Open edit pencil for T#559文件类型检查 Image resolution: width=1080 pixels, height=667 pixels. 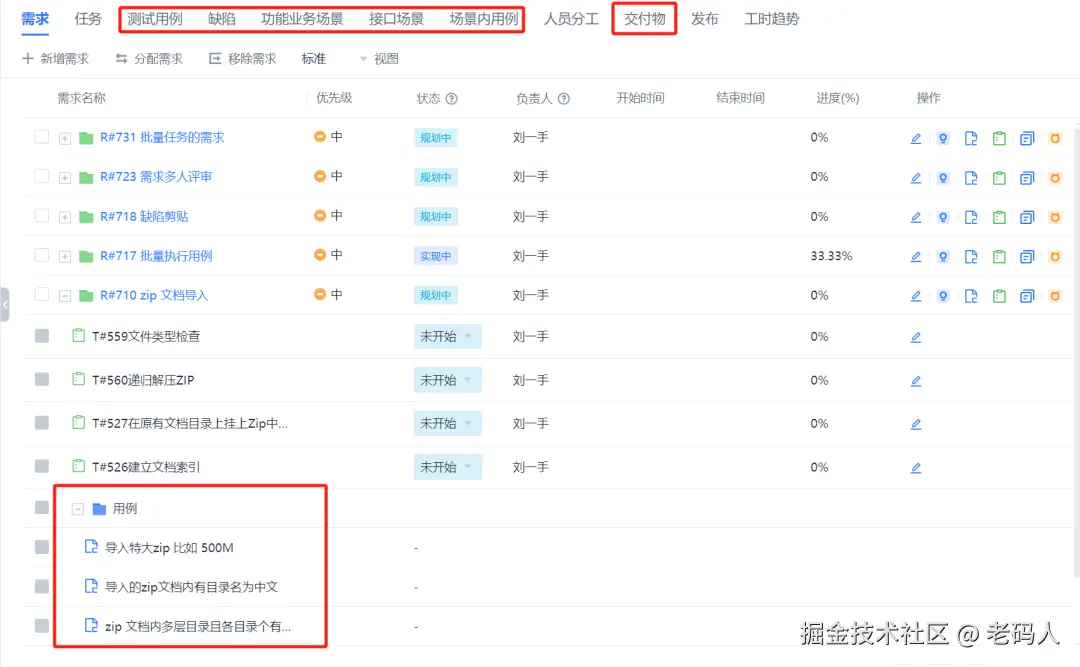[916, 337]
